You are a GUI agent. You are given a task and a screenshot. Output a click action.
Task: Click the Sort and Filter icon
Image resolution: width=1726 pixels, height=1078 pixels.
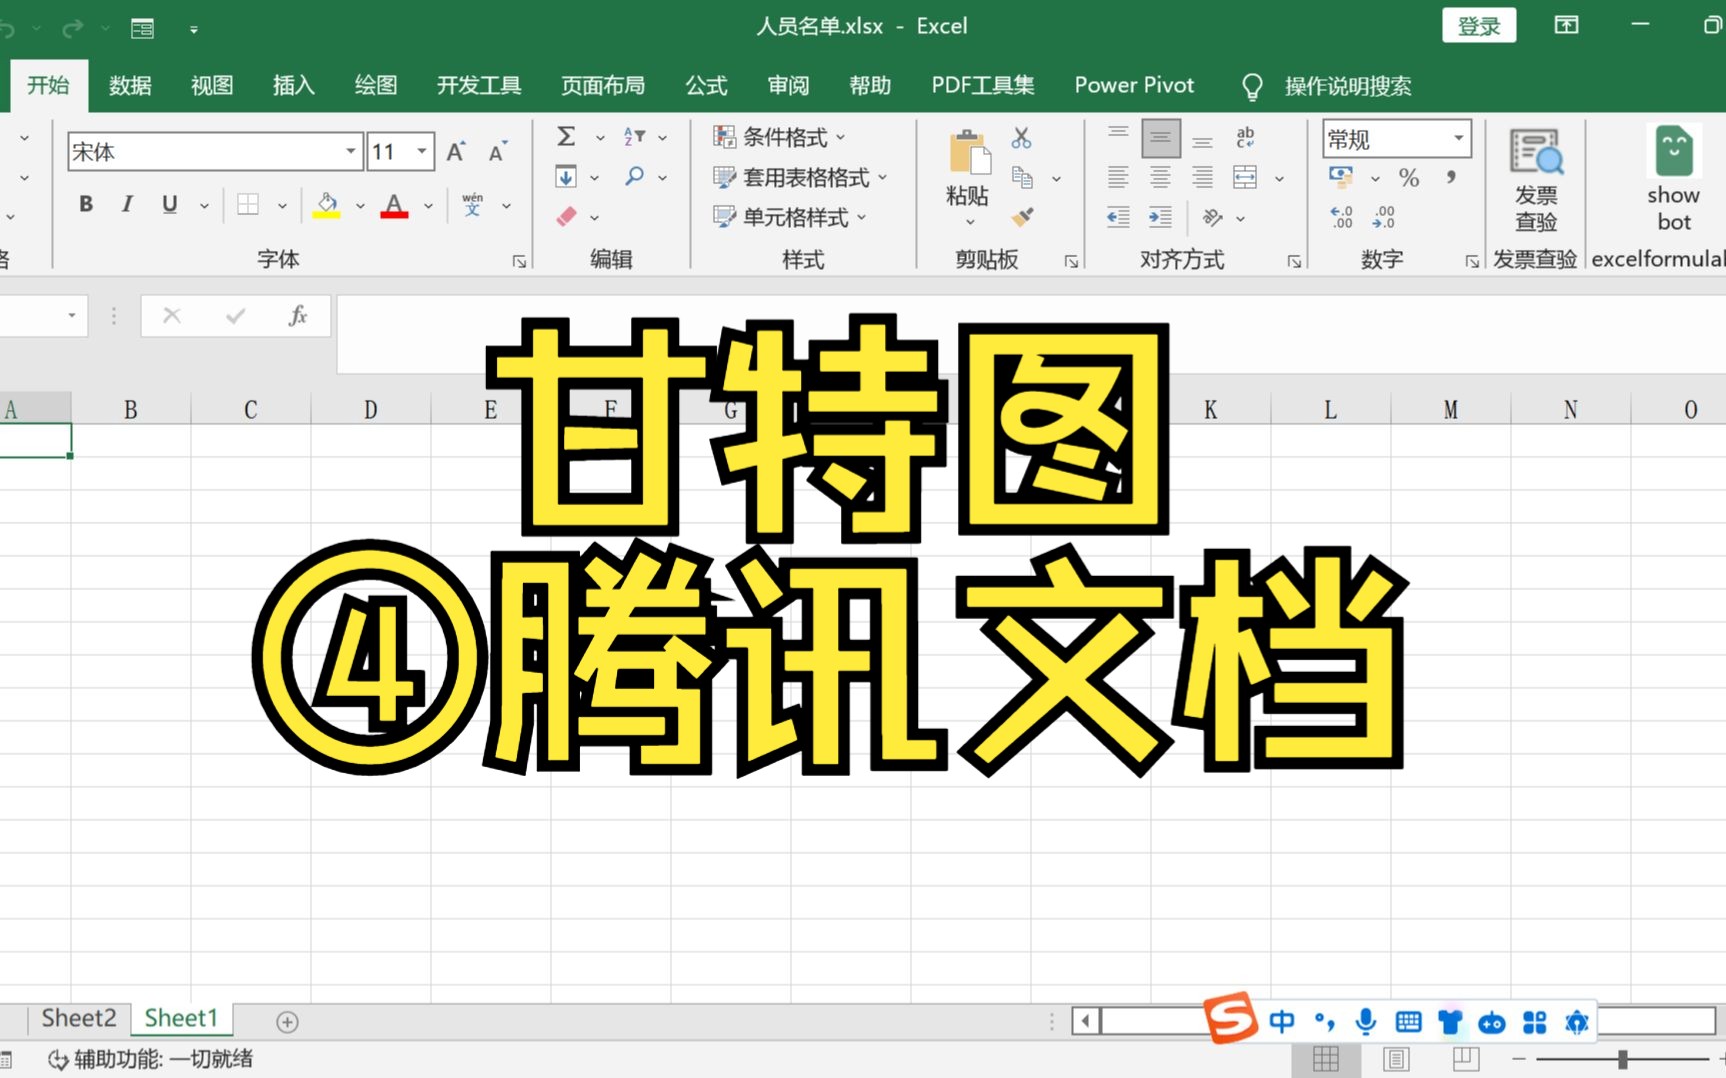pos(634,136)
